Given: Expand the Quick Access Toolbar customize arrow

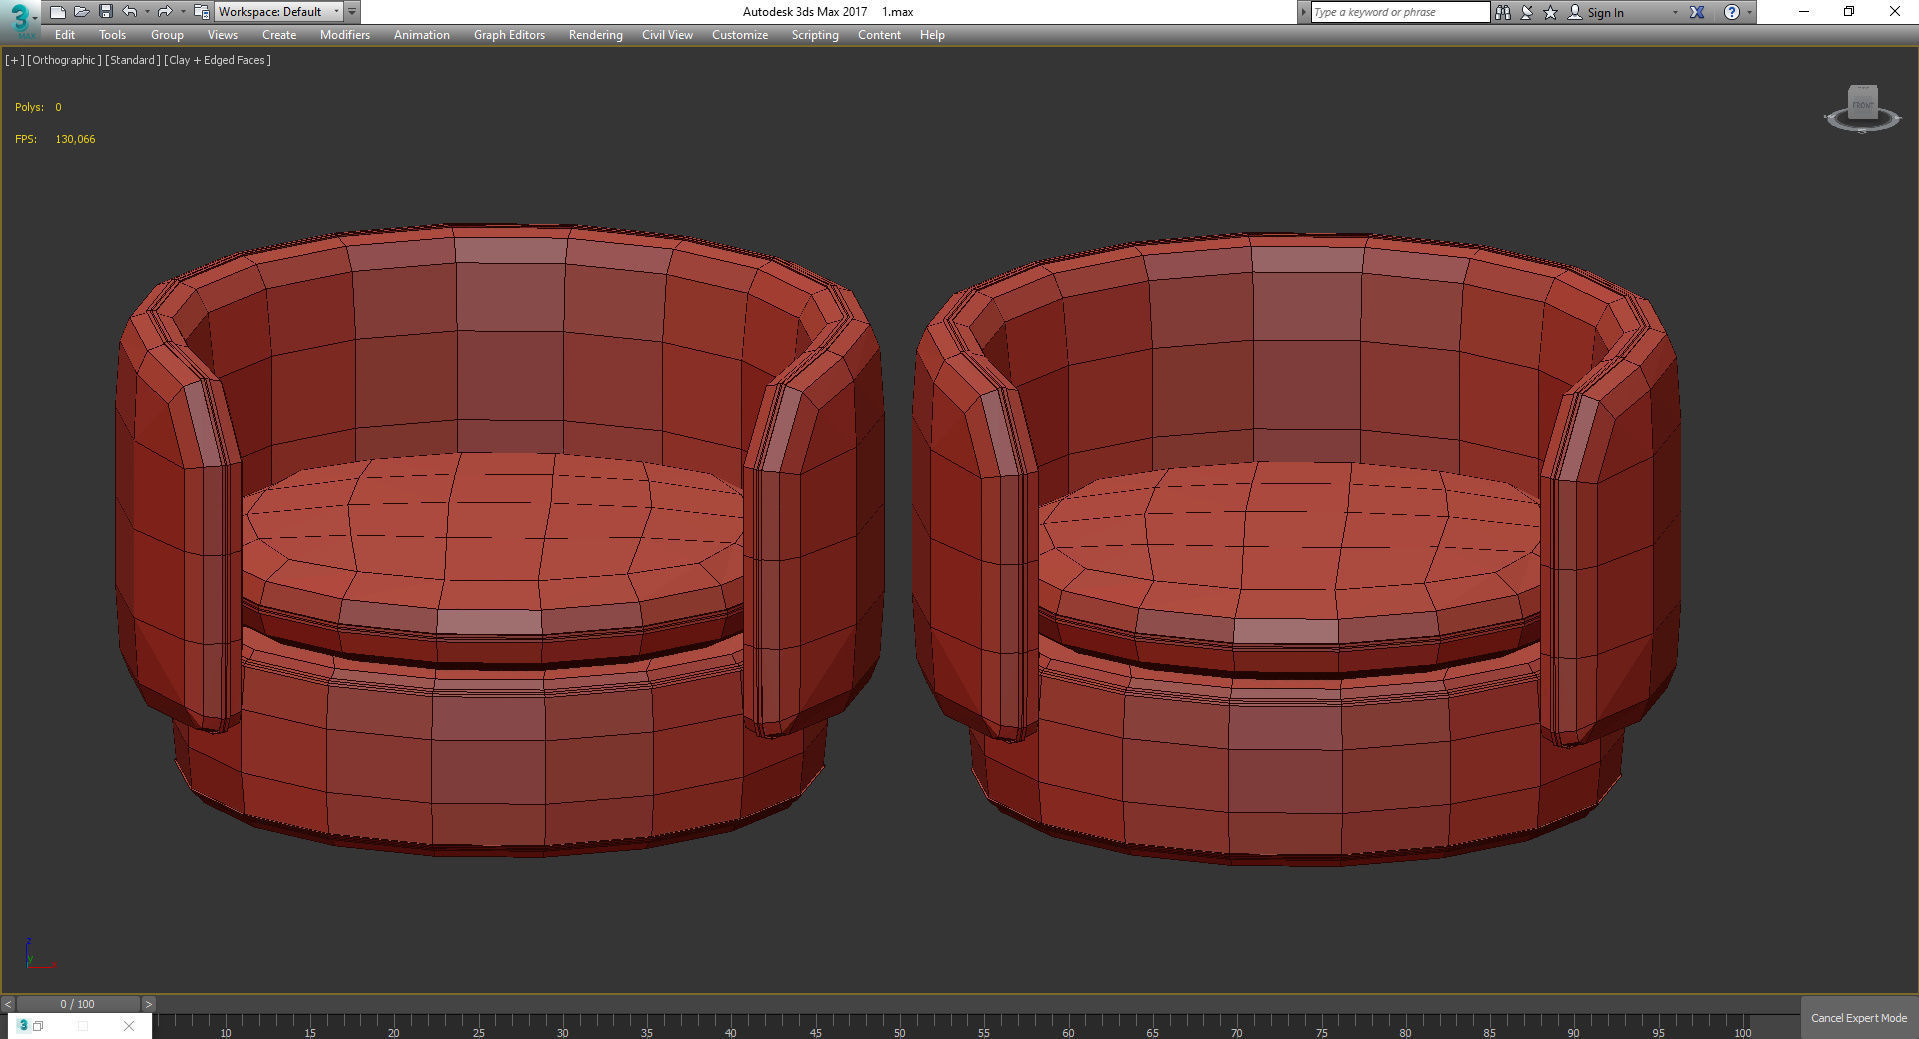Looking at the screenshot, I should 352,12.
